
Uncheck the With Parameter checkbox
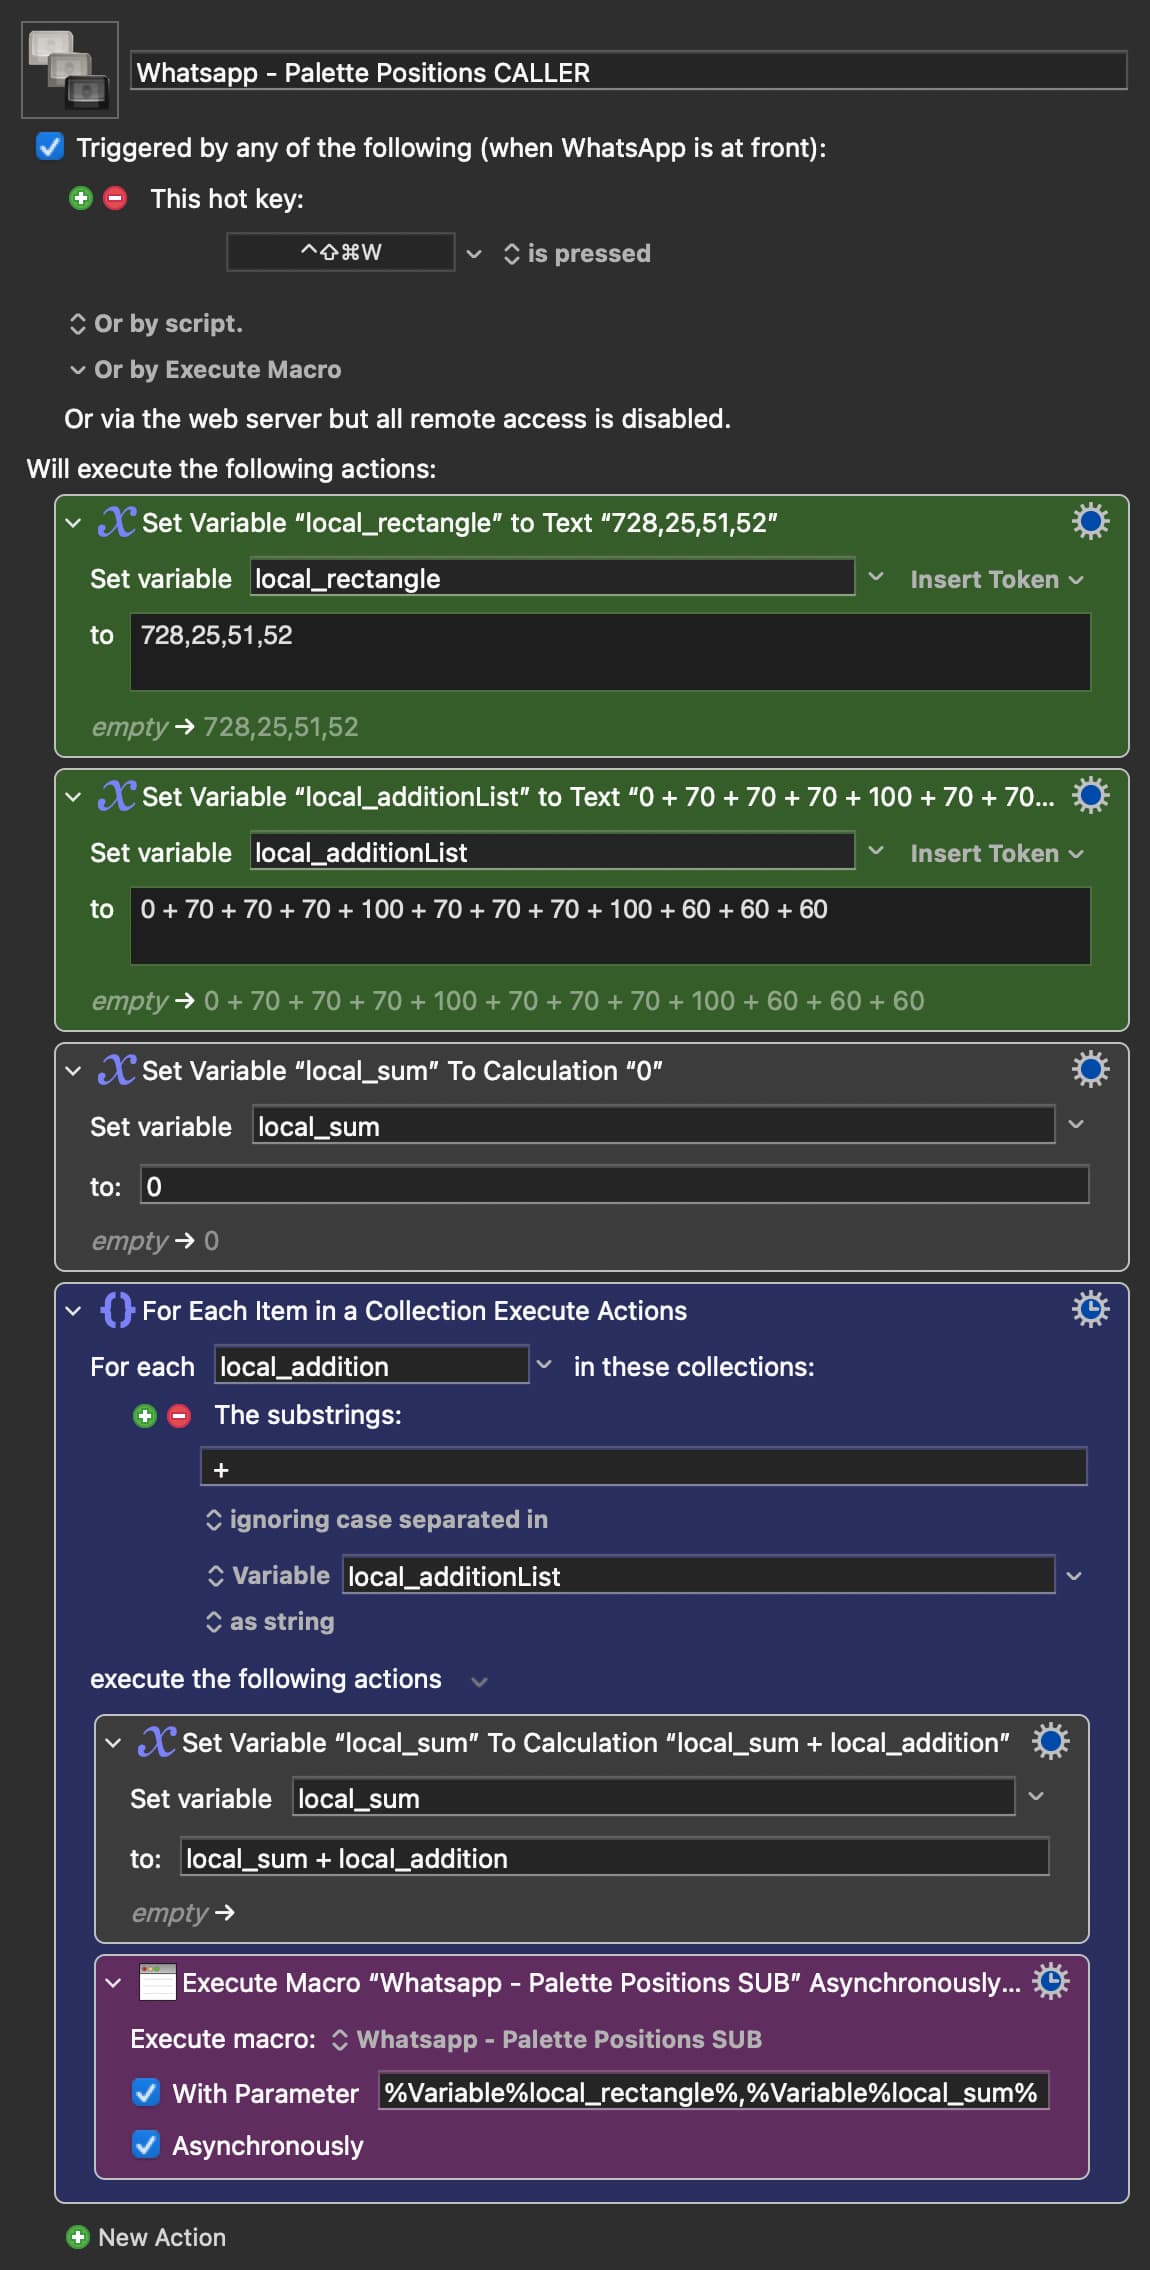point(146,2092)
